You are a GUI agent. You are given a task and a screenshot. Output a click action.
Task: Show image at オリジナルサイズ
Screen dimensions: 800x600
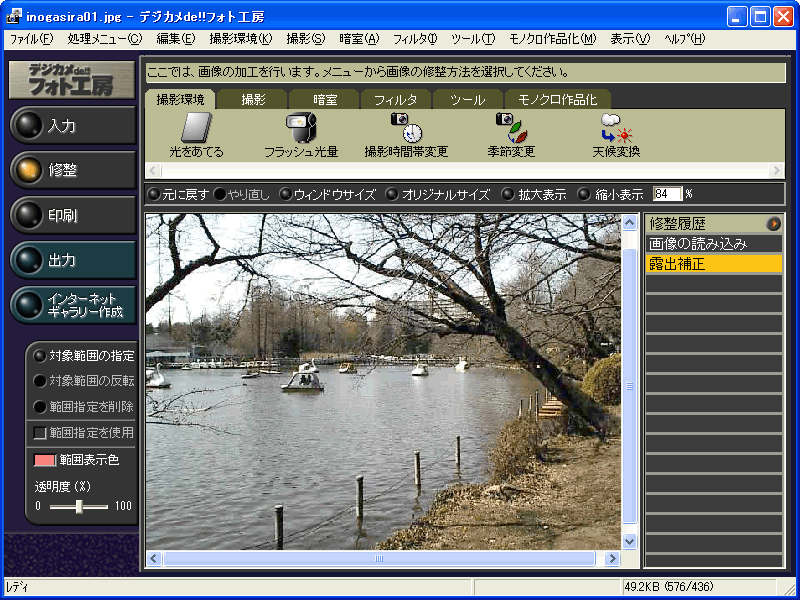pos(438,194)
